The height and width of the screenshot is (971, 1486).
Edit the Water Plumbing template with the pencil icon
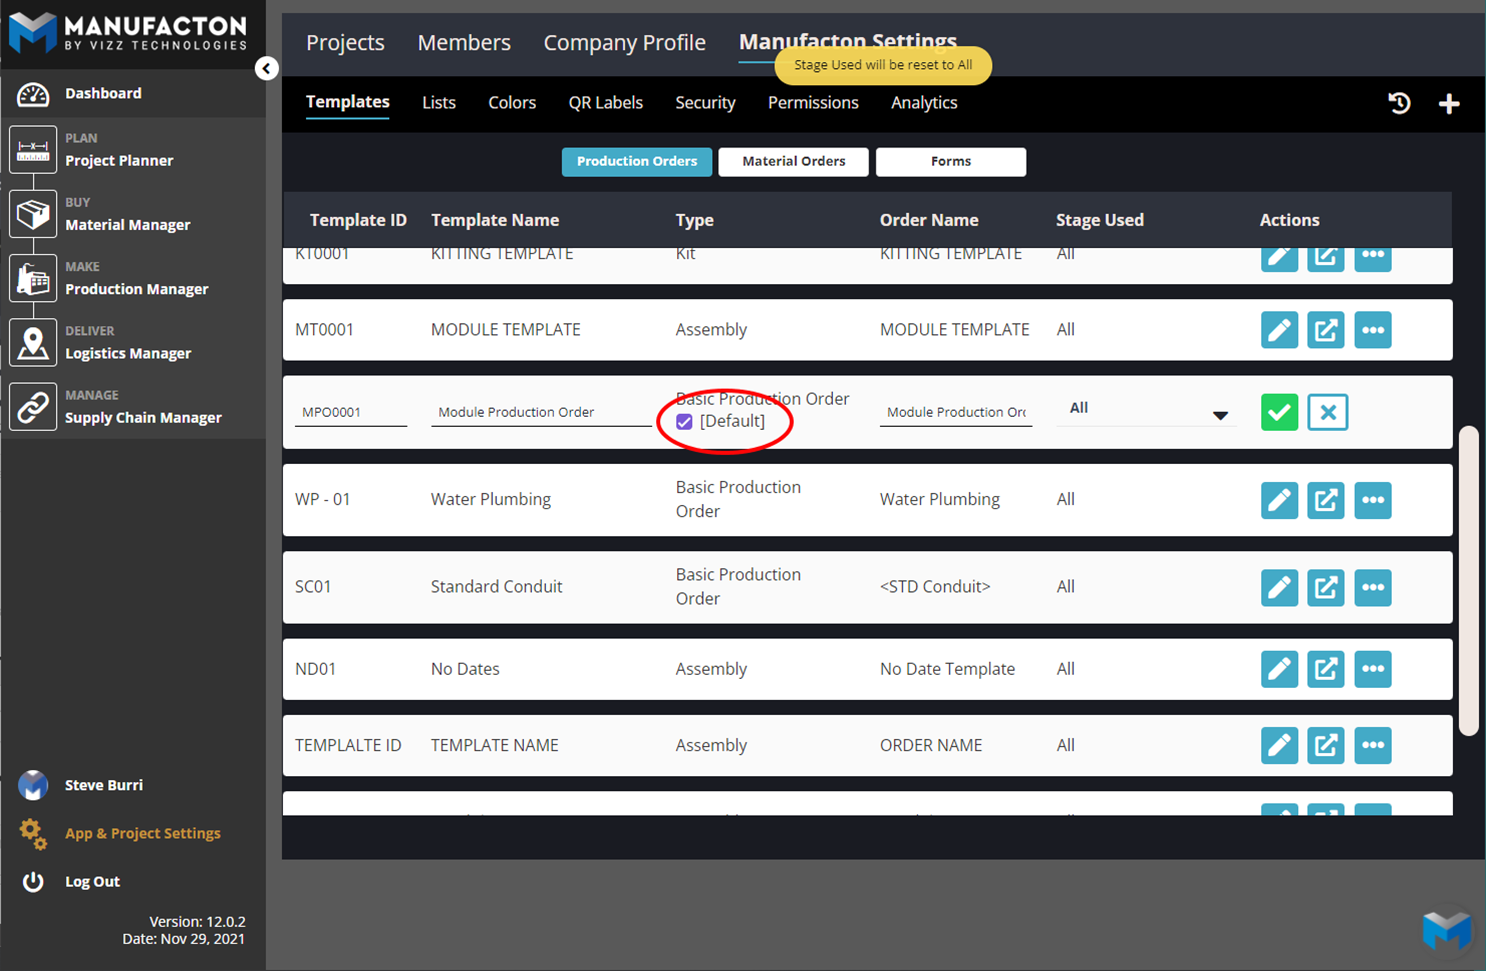point(1279,500)
